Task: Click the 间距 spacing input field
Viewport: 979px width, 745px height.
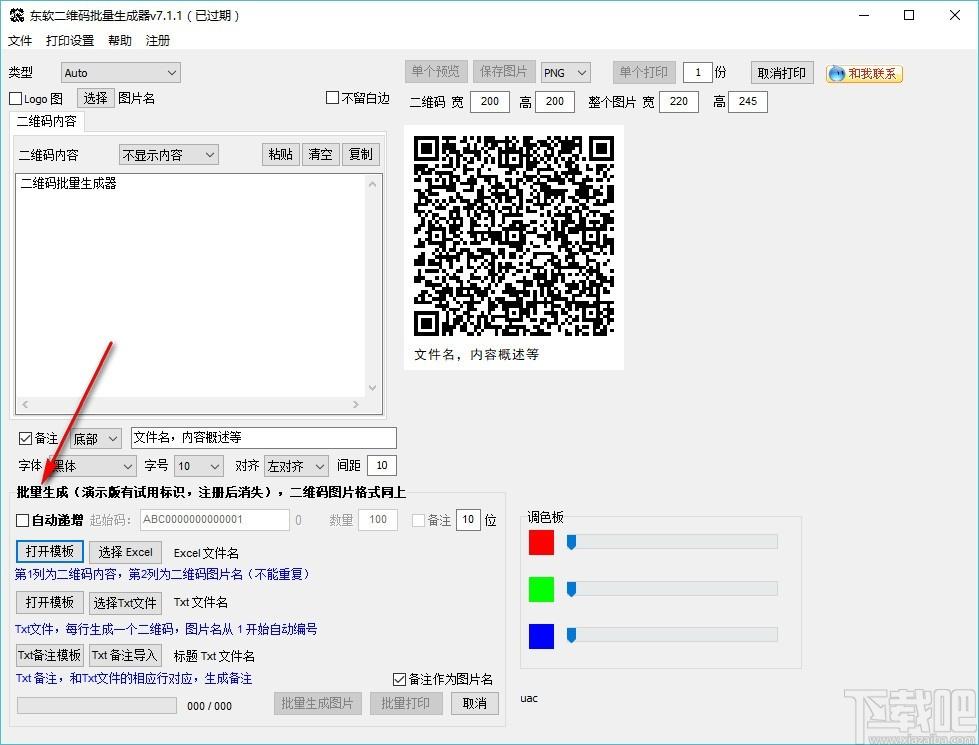Action: pos(382,465)
